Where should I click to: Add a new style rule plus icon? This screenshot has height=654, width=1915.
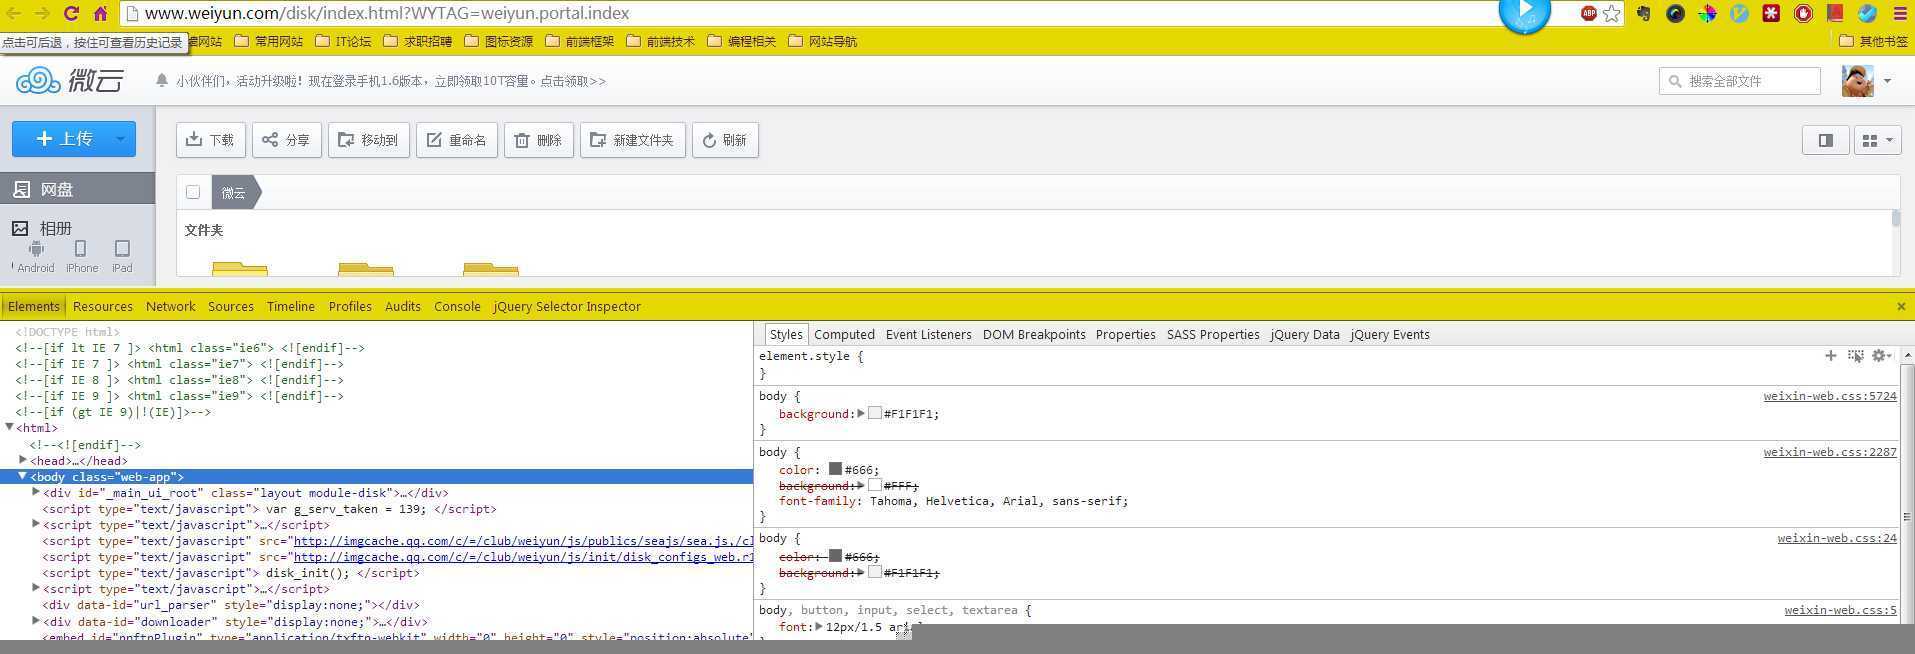click(1830, 356)
